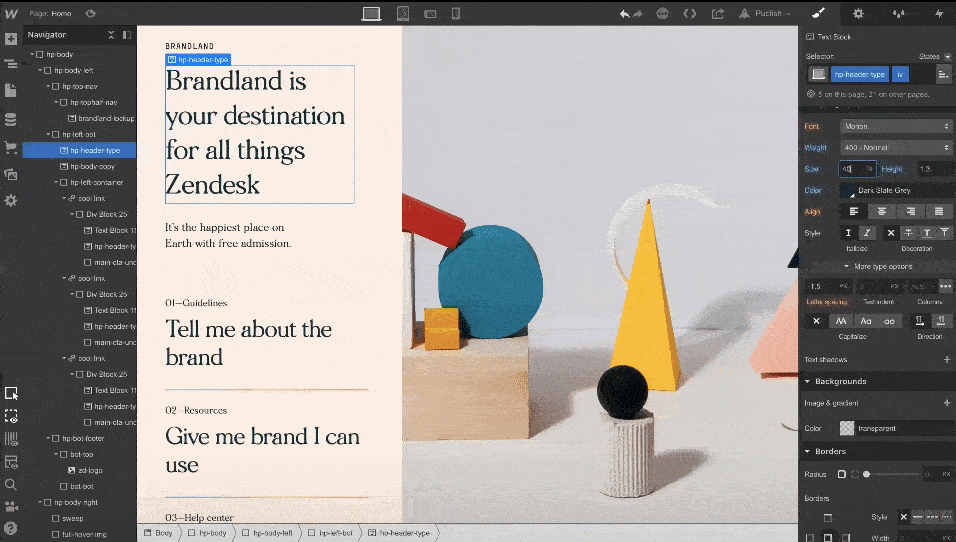Open the transparent background color swatch

847,428
